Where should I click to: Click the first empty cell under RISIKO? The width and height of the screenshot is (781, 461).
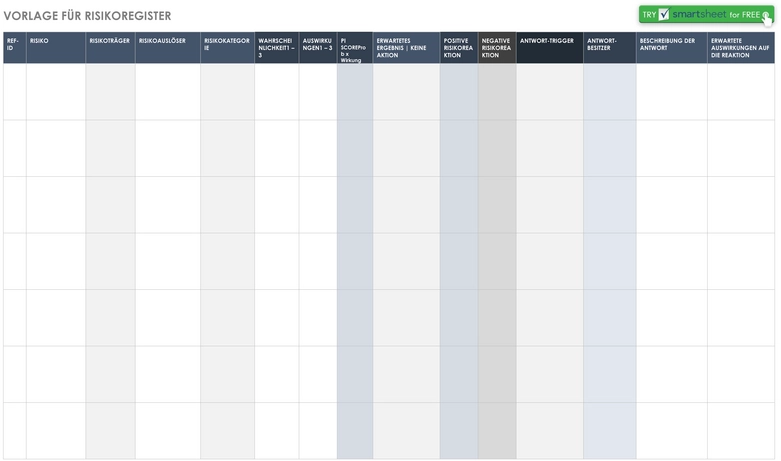[x=56, y=92]
